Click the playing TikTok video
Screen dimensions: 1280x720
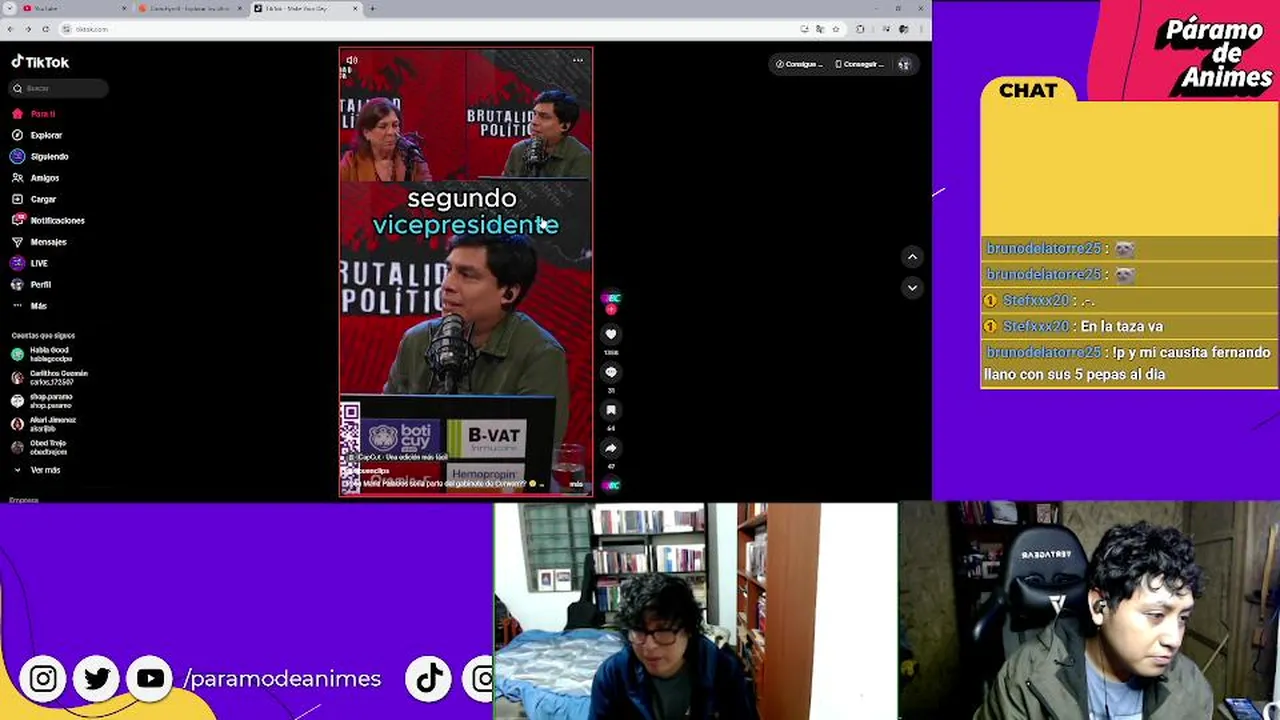[466, 271]
